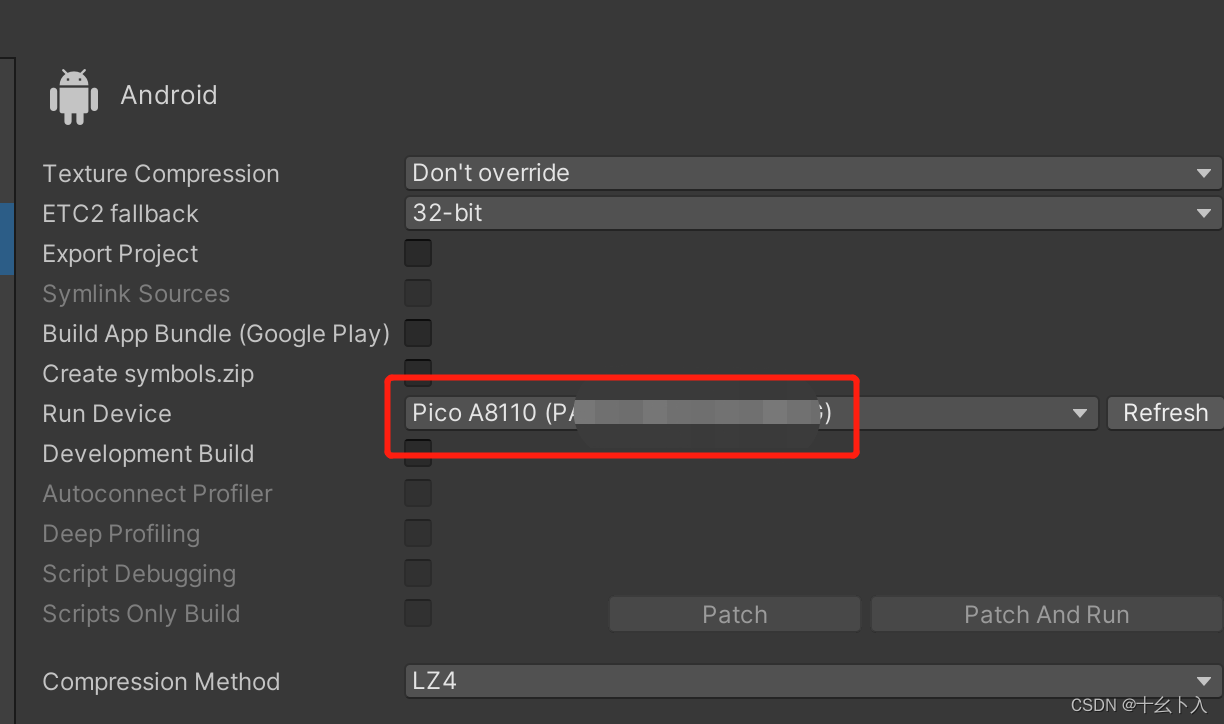The height and width of the screenshot is (724, 1224).
Task: Enable Build App Bundle (Google Play) checkbox
Action: pos(418,333)
